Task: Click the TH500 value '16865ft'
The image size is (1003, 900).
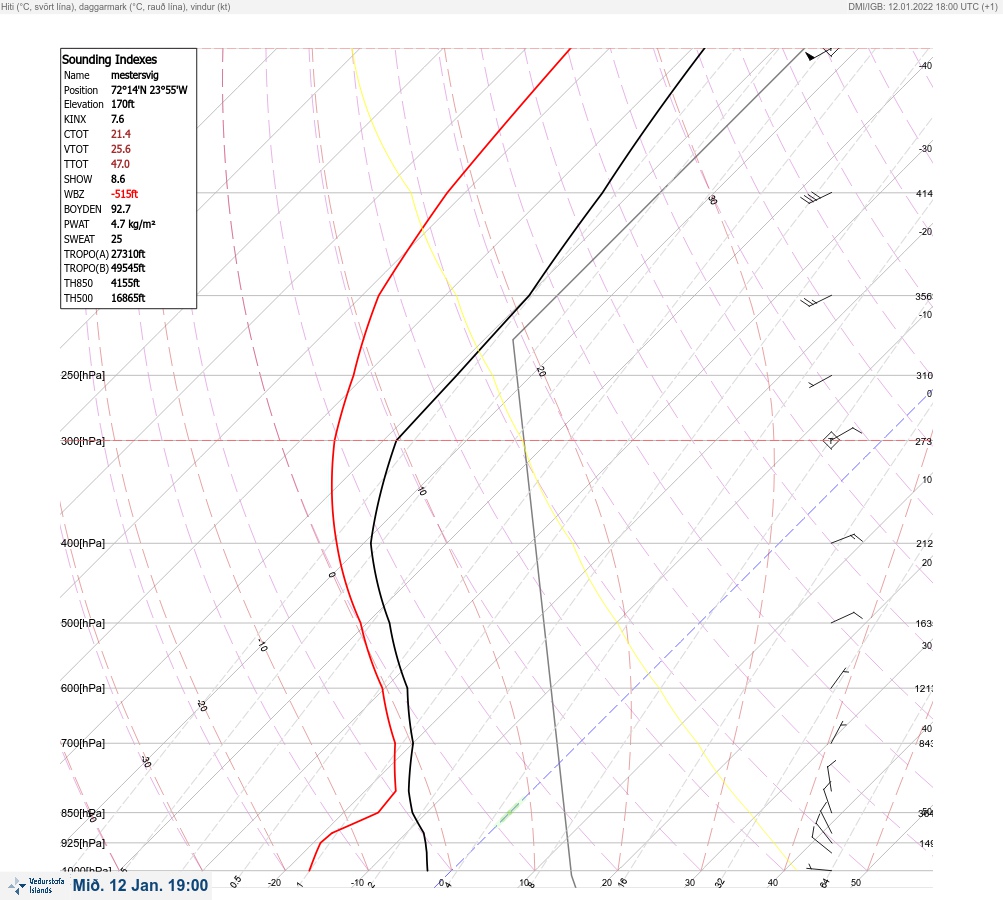Action: (x=128, y=298)
